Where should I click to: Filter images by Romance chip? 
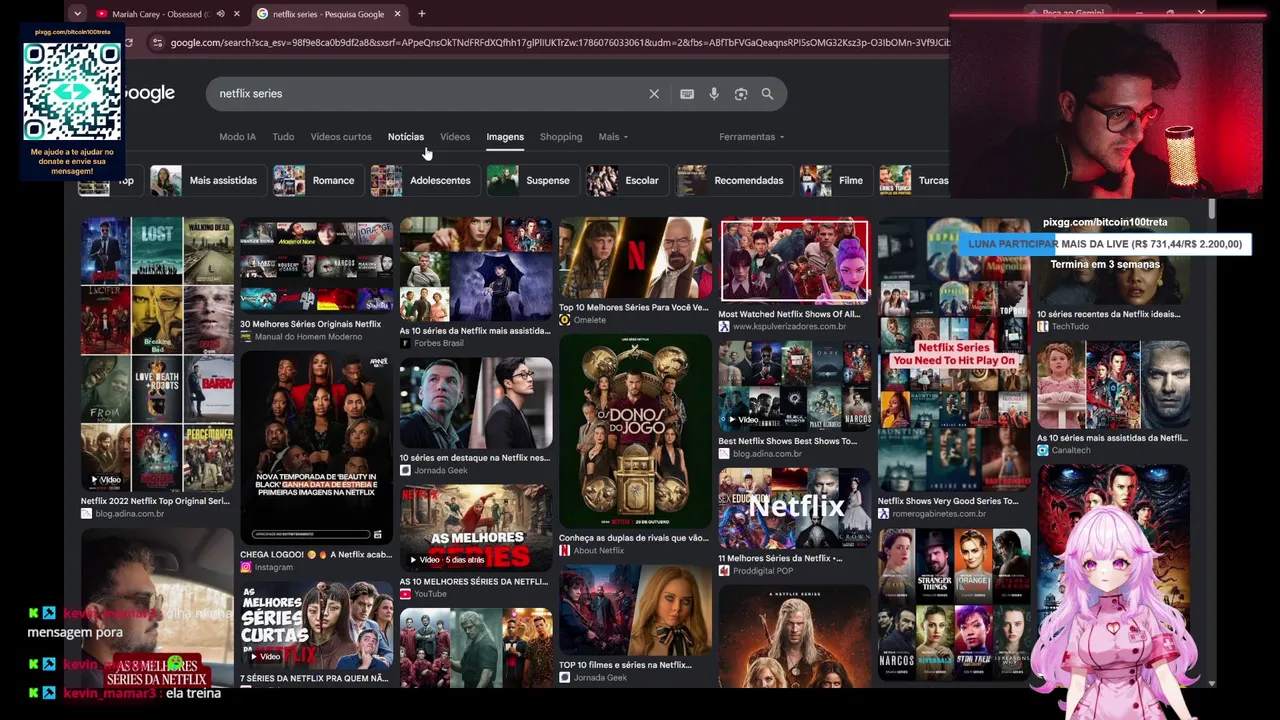coord(317,181)
